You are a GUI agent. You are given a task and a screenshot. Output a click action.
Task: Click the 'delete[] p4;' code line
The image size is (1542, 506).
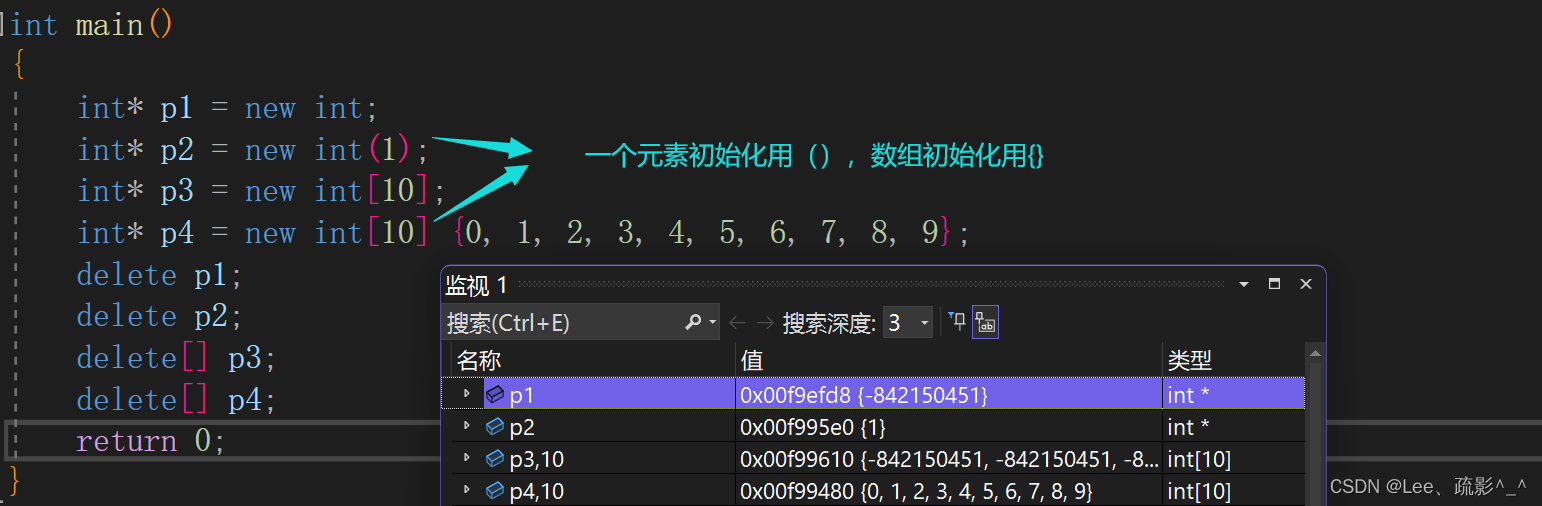tap(177, 400)
